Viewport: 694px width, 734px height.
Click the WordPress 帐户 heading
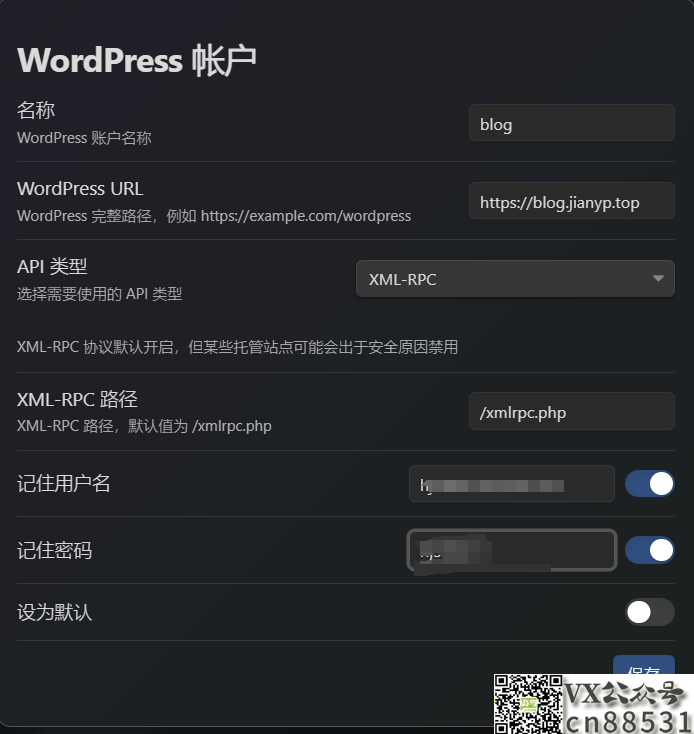pos(137,60)
